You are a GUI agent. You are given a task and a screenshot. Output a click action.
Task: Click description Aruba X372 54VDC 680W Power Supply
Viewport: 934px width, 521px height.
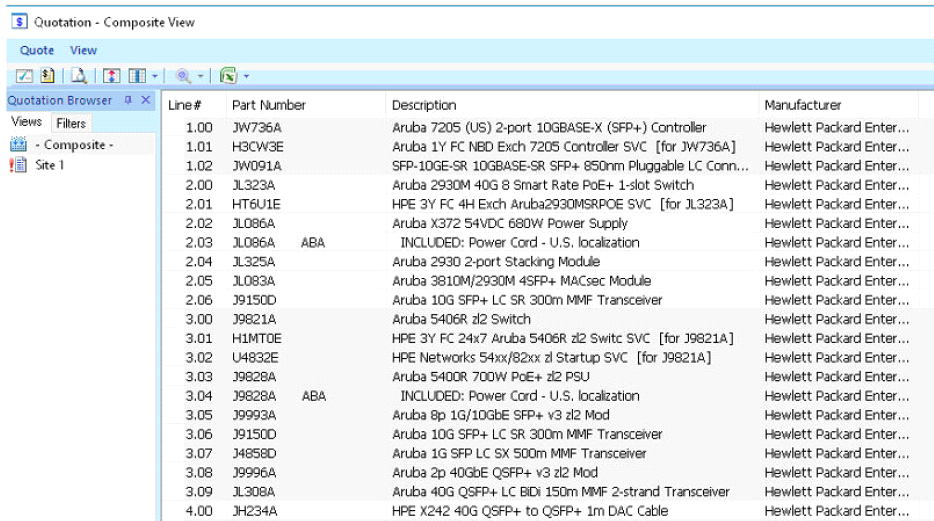click(x=509, y=223)
